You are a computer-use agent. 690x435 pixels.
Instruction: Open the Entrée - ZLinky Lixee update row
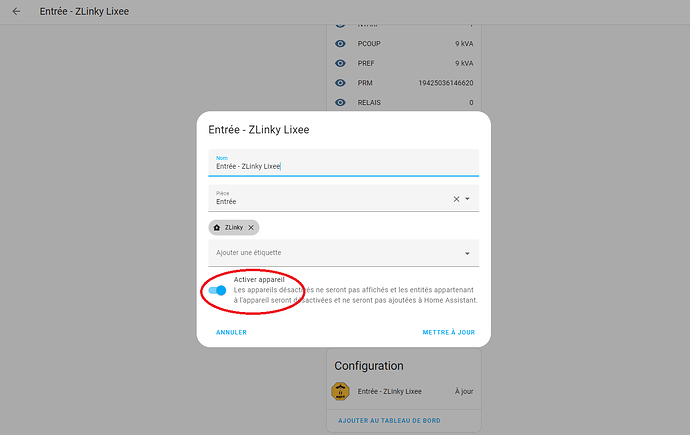(x=404, y=391)
